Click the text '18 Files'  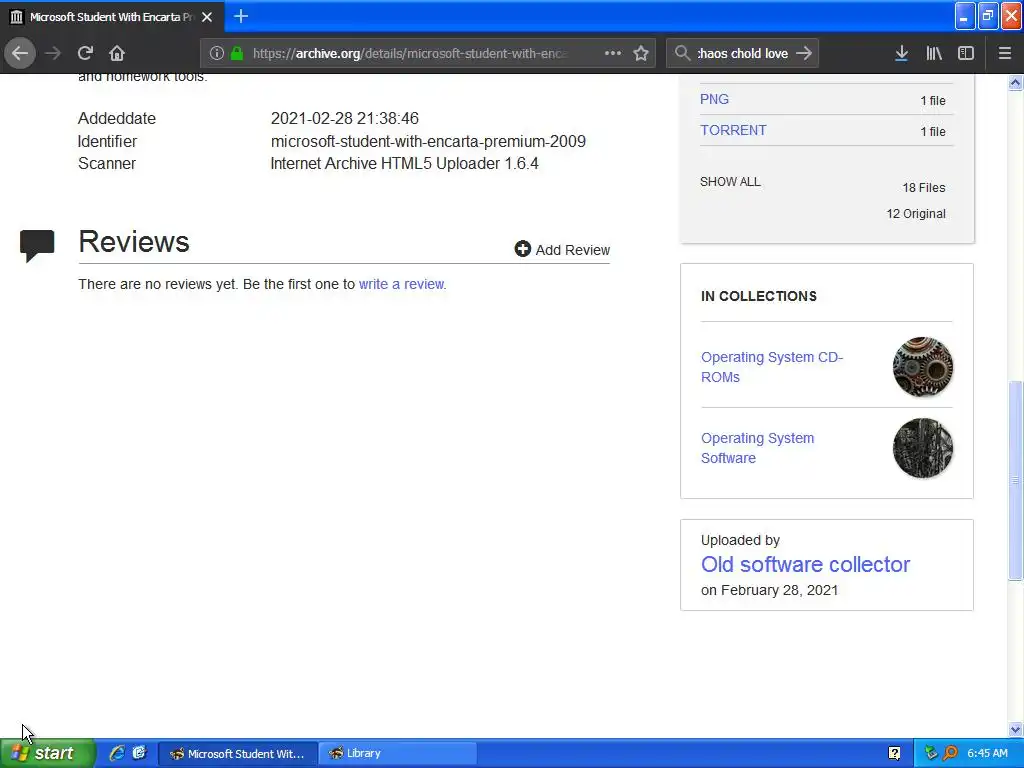pos(923,187)
